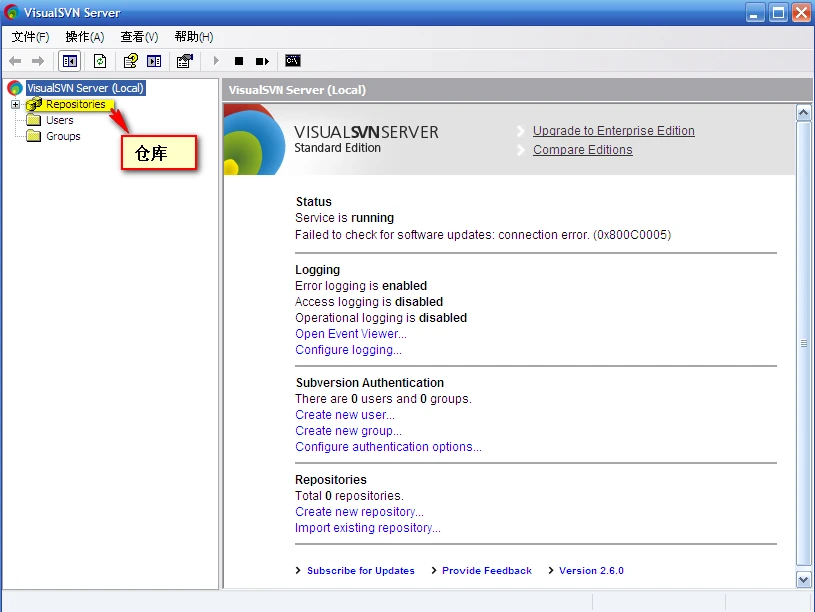The image size is (815, 612).
Task: Click Subscribe for Updates link
Action: 361,571
